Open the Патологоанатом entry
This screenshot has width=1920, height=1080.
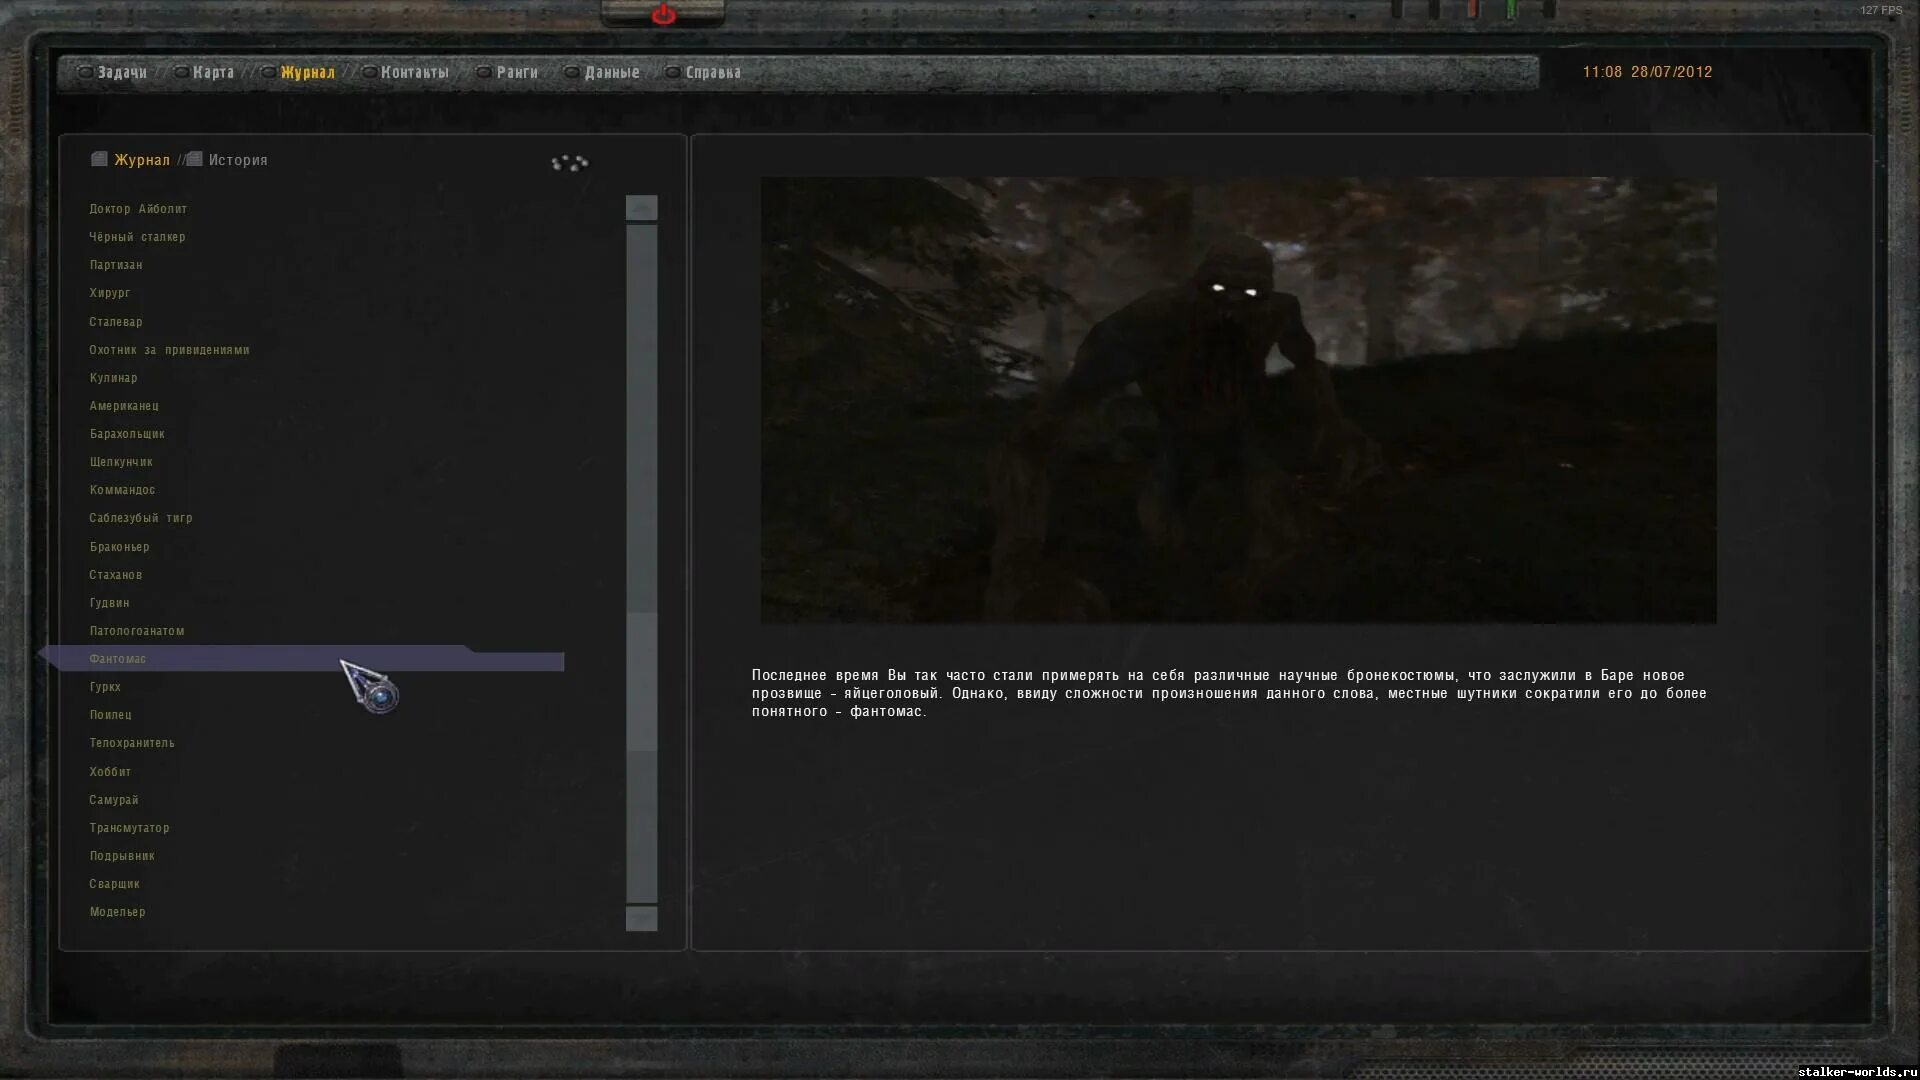[x=137, y=631]
